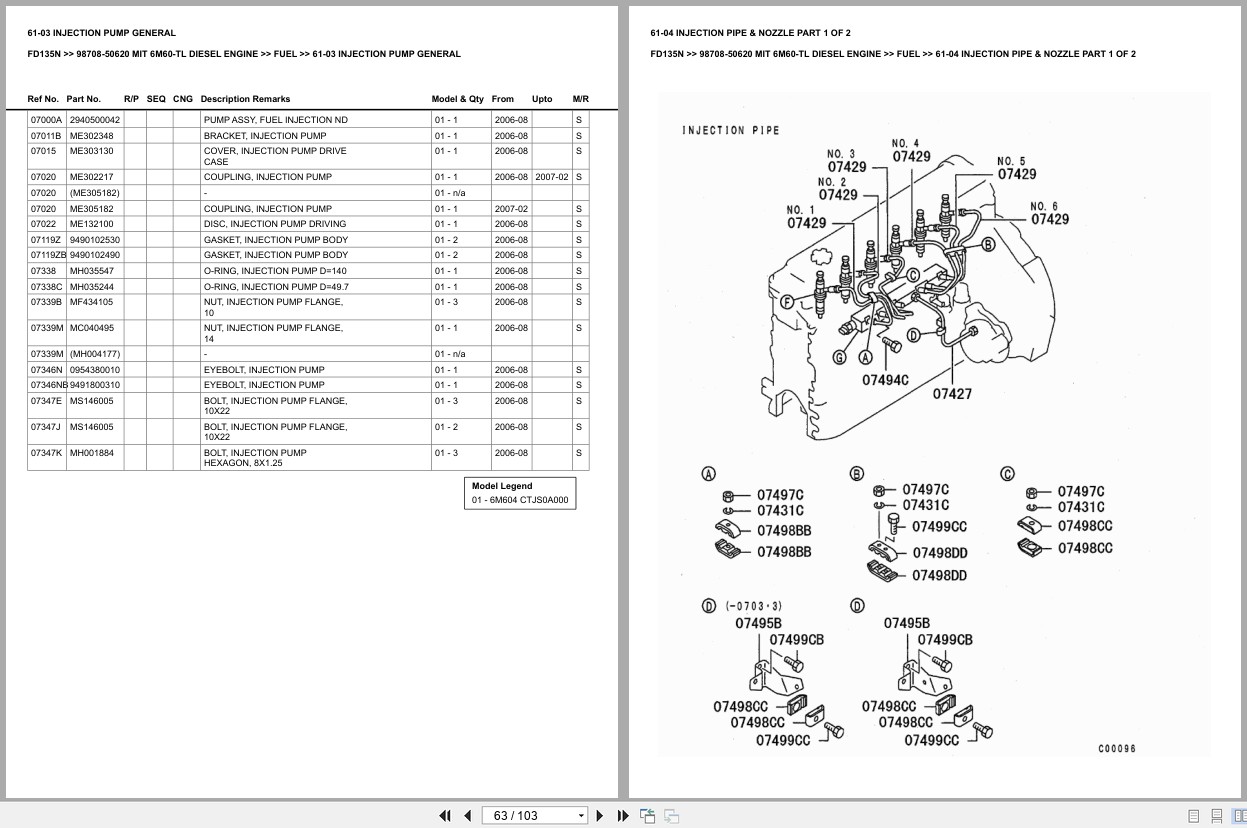Select ref number 07347E
This screenshot has width=1247, height=828.
(x=46, y=401)
